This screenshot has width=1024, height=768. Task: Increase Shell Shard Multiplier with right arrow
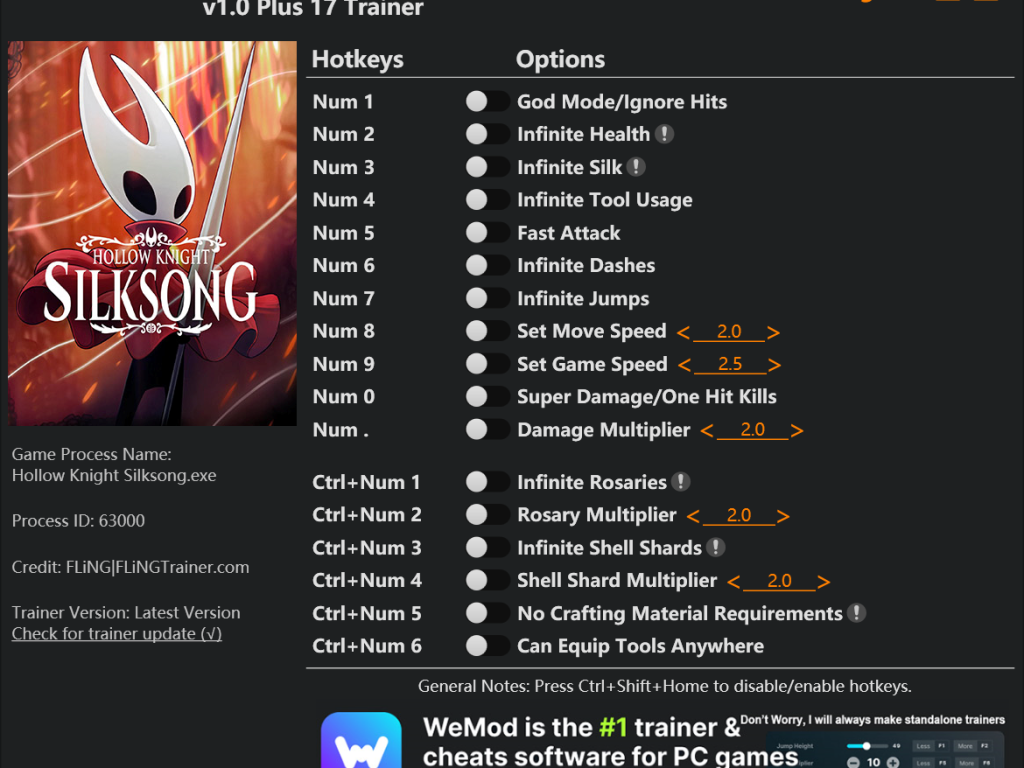[x=824, y=581]
